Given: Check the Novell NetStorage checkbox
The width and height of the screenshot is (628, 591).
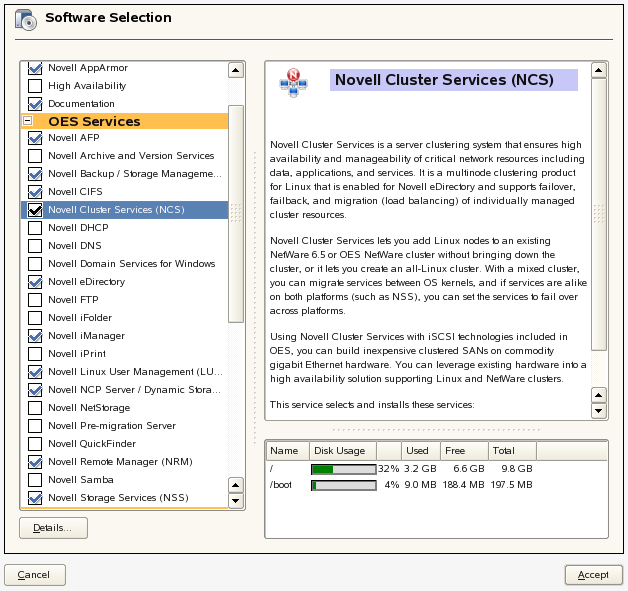Looking at the screenshot, I should 35,408.
